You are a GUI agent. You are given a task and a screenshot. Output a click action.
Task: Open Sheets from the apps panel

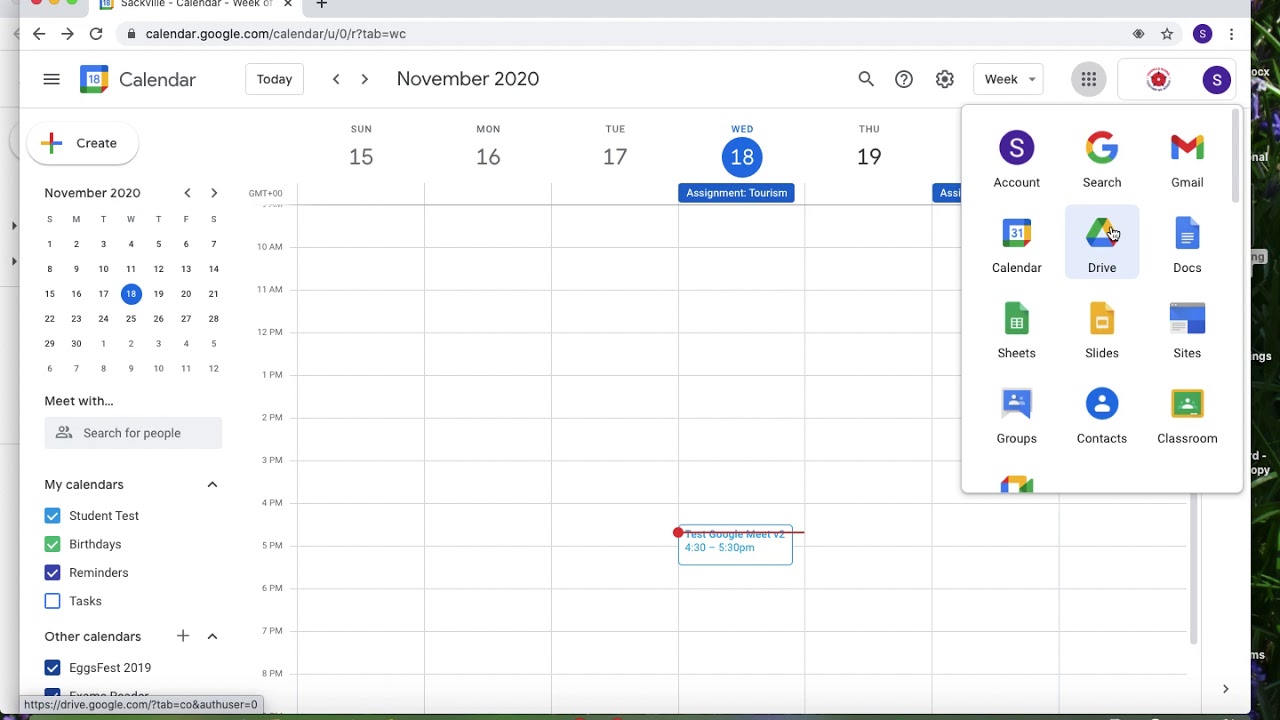tap(1017, 330)
